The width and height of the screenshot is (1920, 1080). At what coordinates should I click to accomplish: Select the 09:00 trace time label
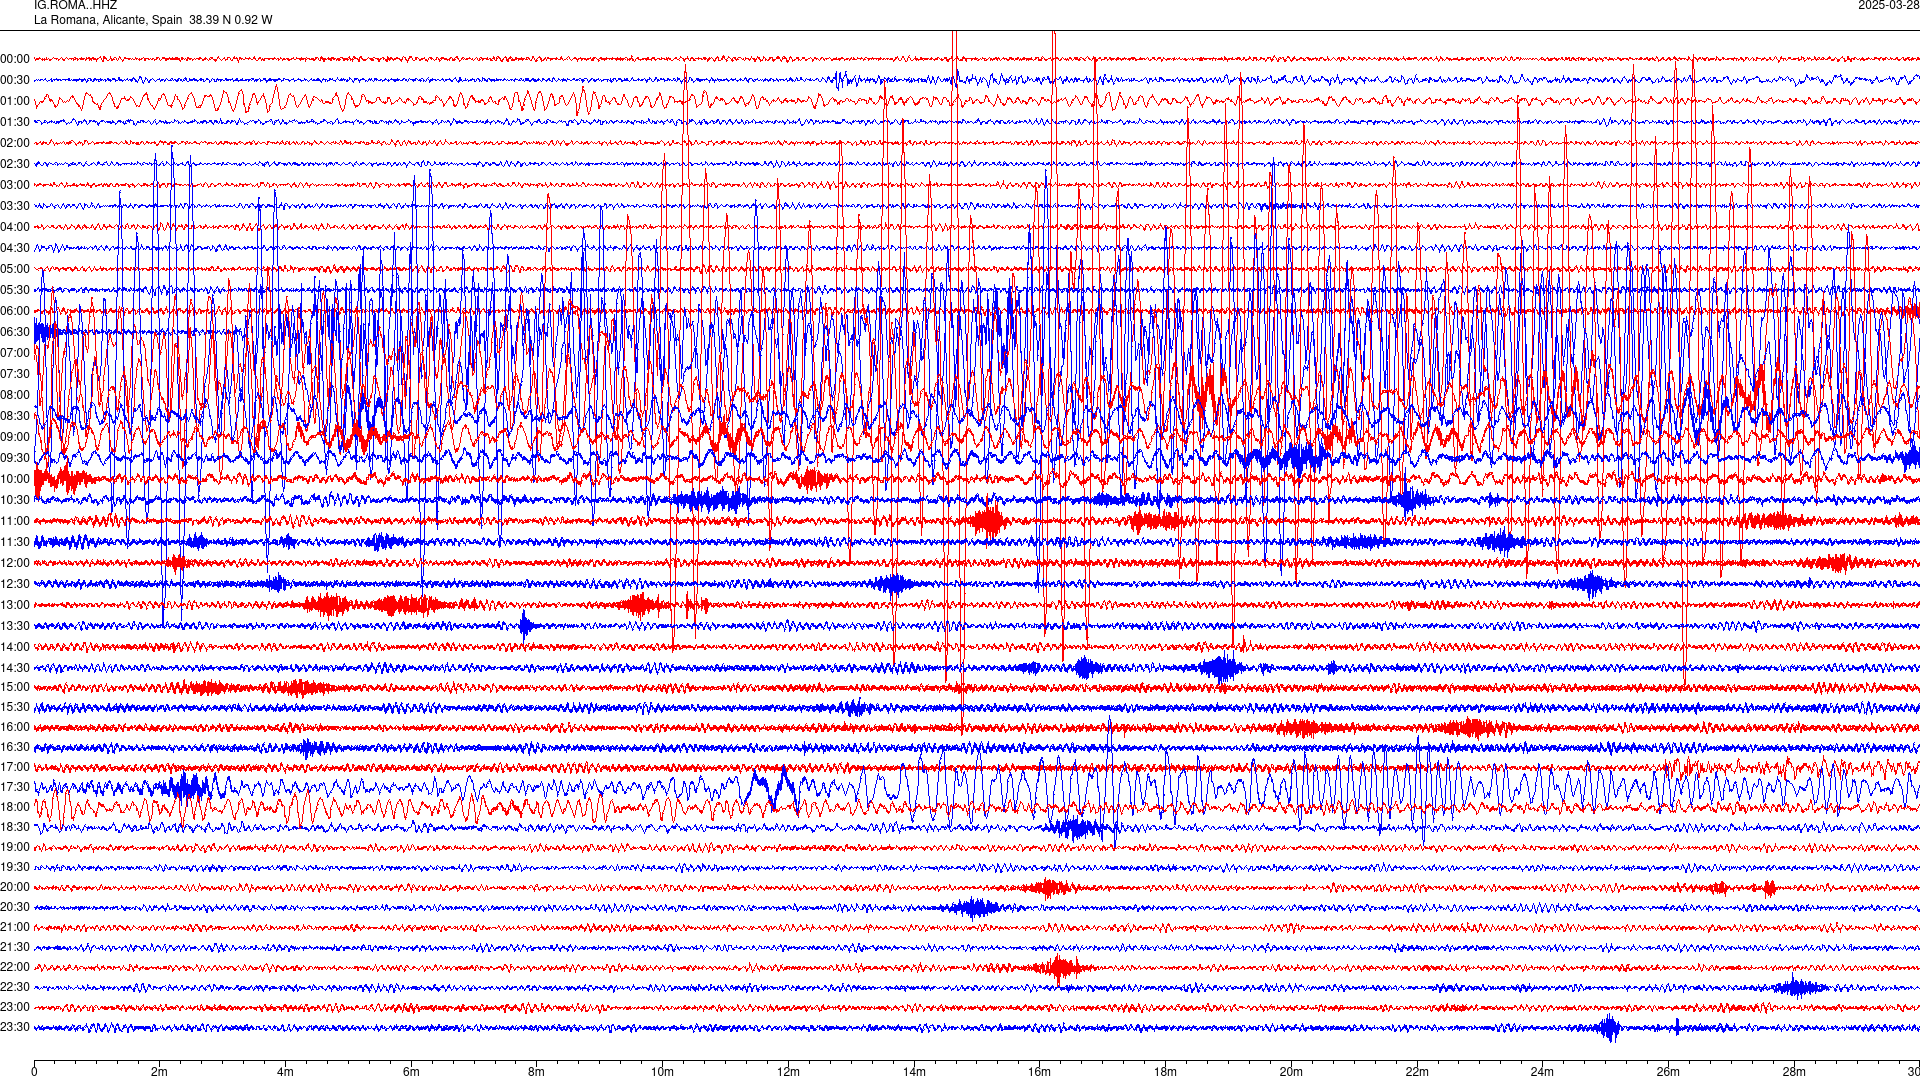(15, 437)
